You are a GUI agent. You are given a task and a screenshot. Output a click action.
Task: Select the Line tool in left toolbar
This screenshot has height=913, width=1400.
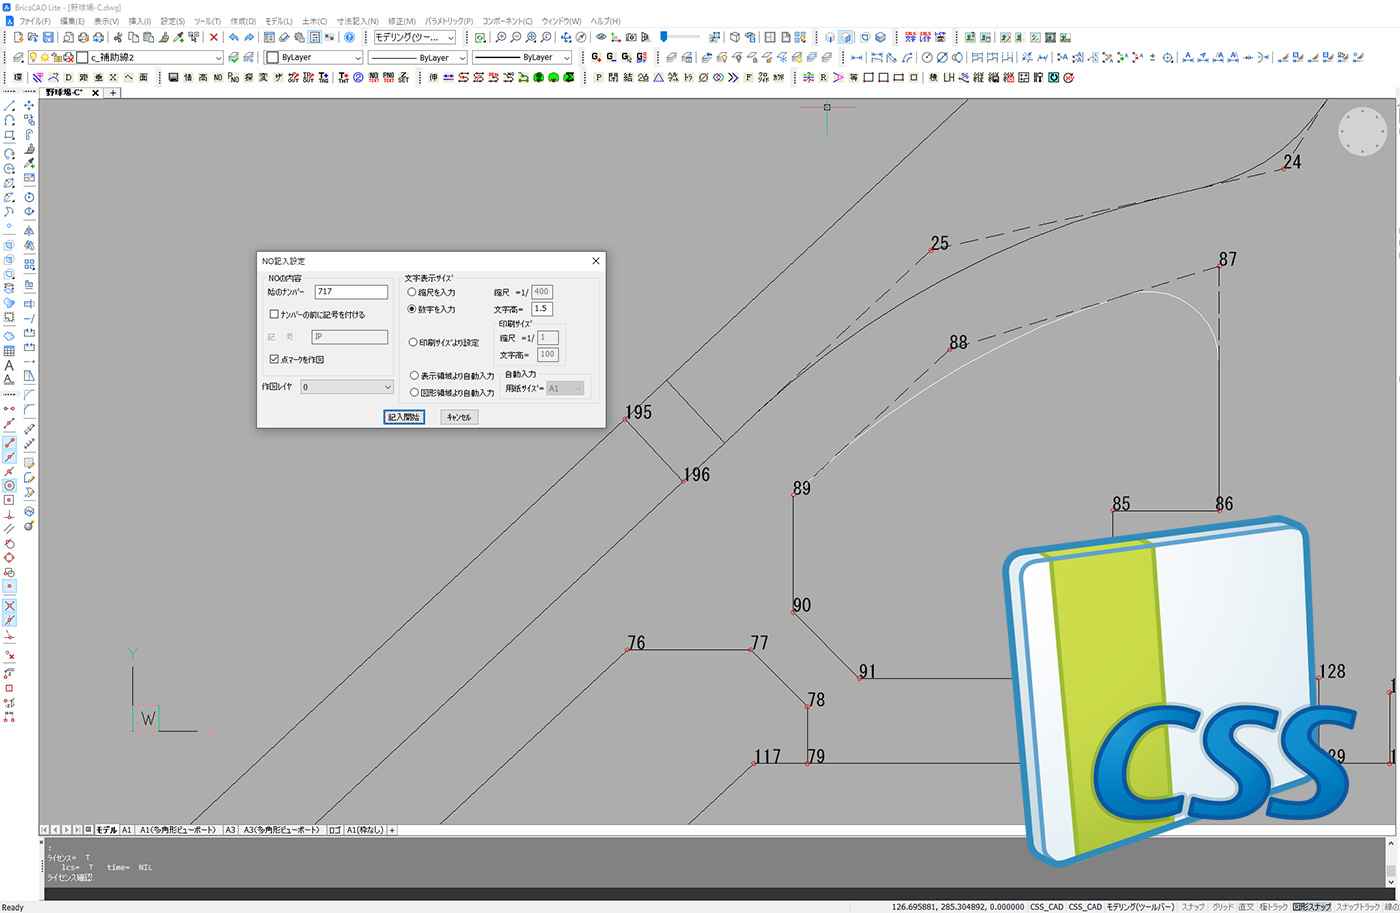coord(9,105)
